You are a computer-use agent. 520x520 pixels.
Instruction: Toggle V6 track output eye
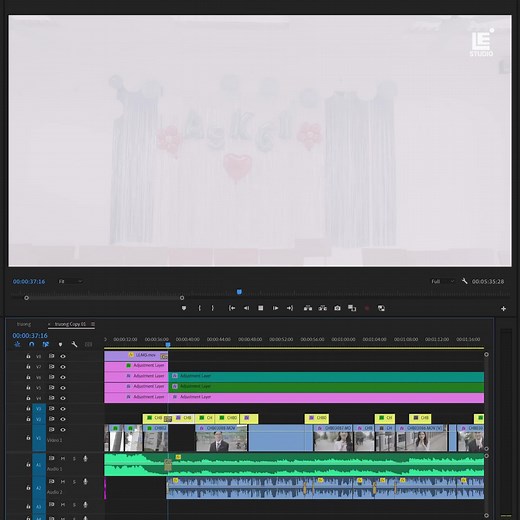(x=63, y=377)
